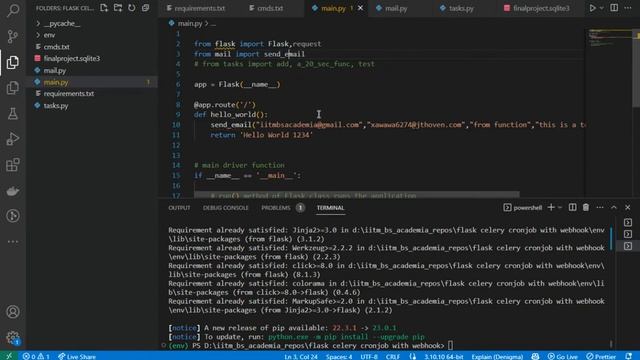This screenshot has height=360, width=640.
Task: Select the TERMINAL panel tab
Action: tap(330, 208)
